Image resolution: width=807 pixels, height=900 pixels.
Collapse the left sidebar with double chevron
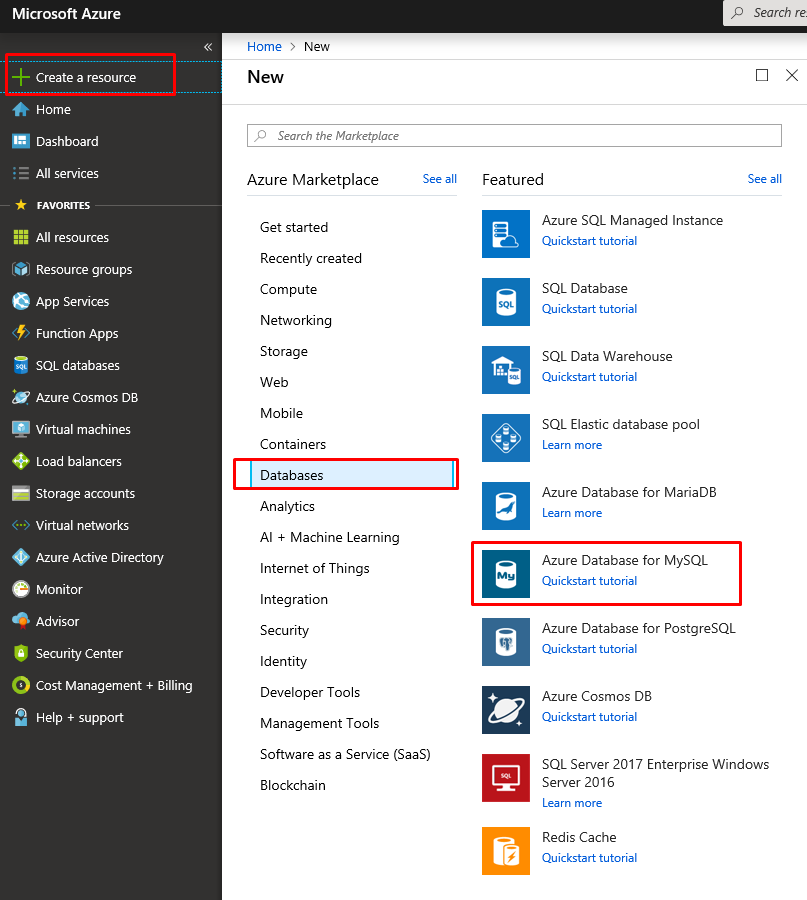(x=208, y=47)
